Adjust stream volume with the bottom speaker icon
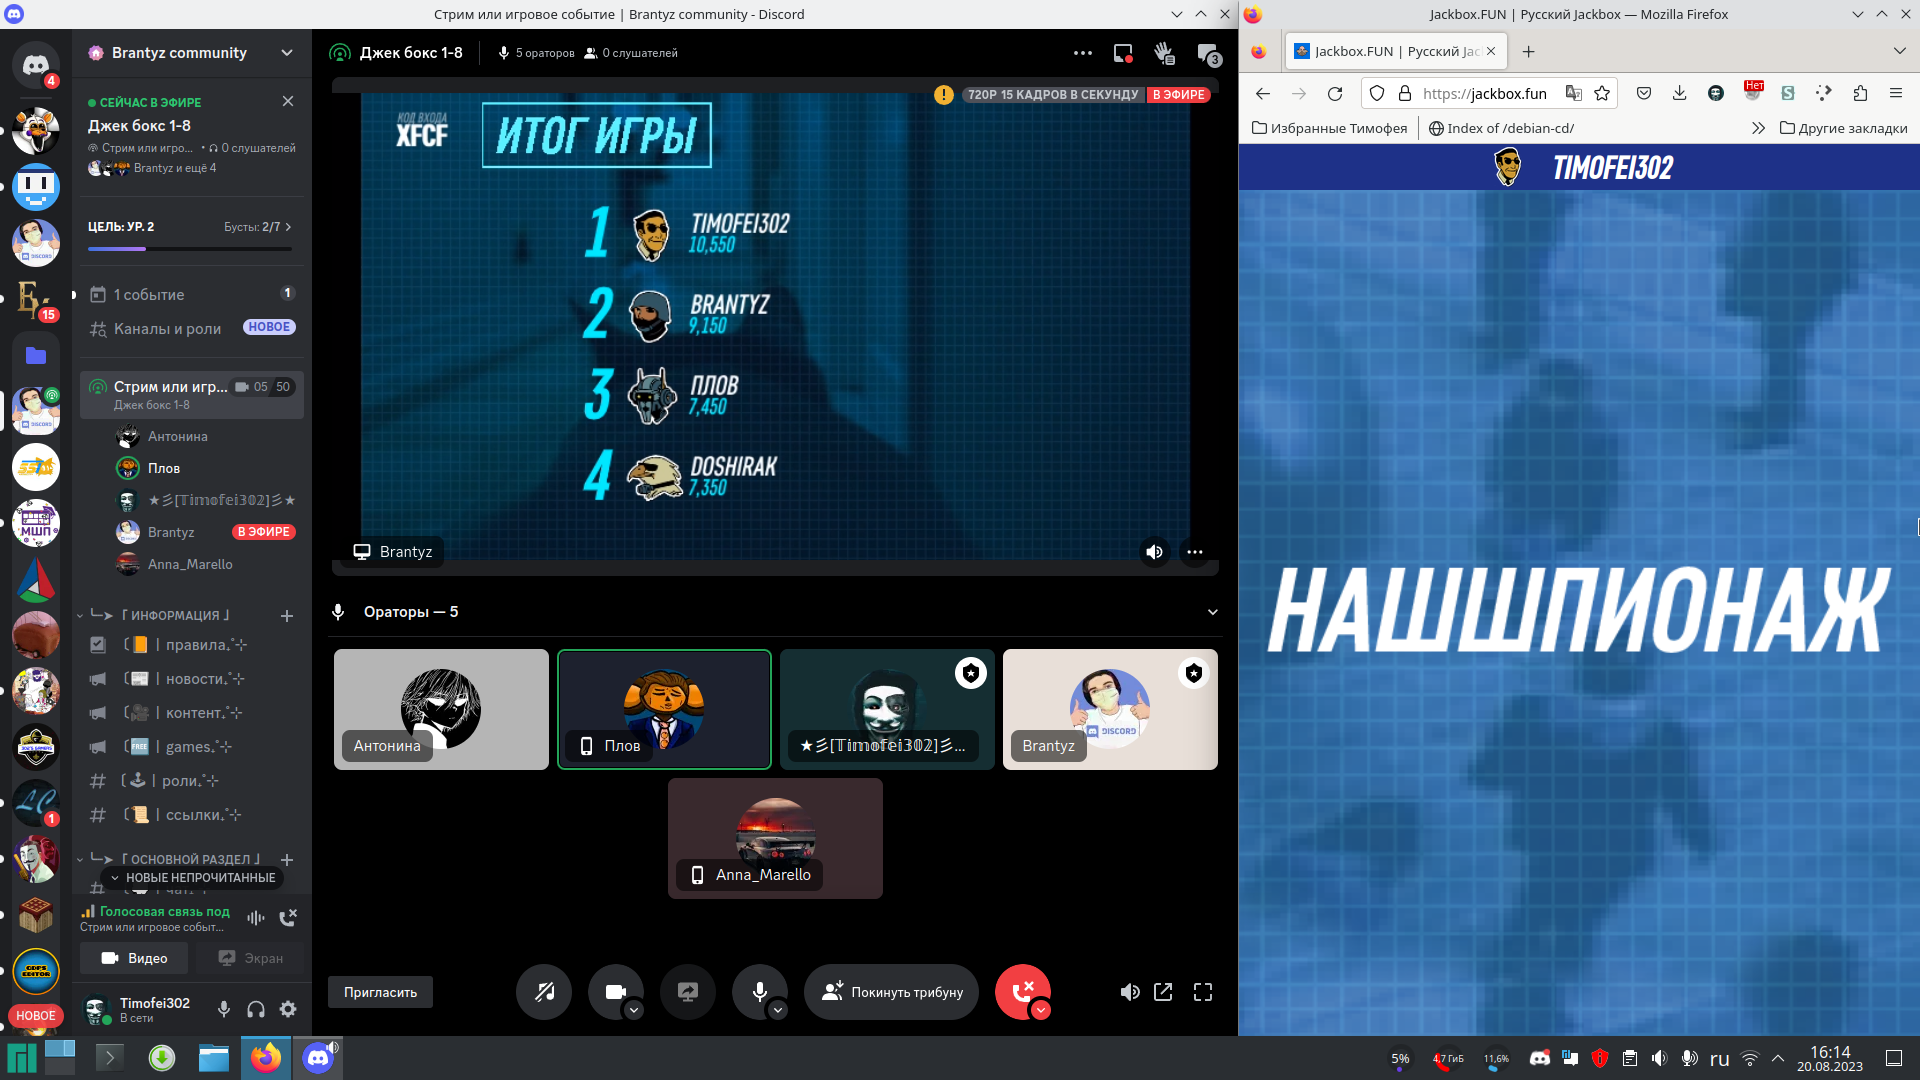 [x=1130, y=992]
